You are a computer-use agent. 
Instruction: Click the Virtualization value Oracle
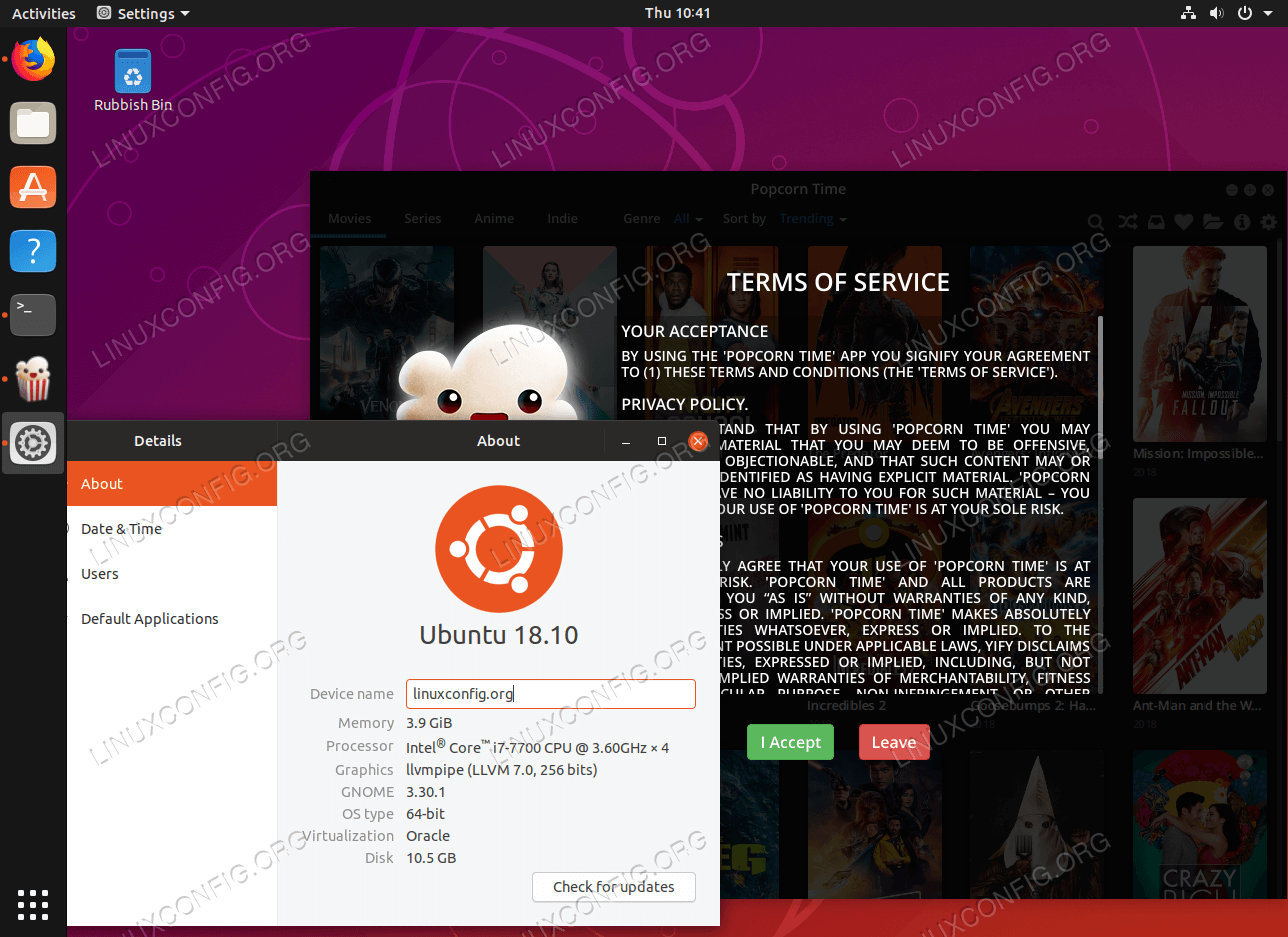428,836
